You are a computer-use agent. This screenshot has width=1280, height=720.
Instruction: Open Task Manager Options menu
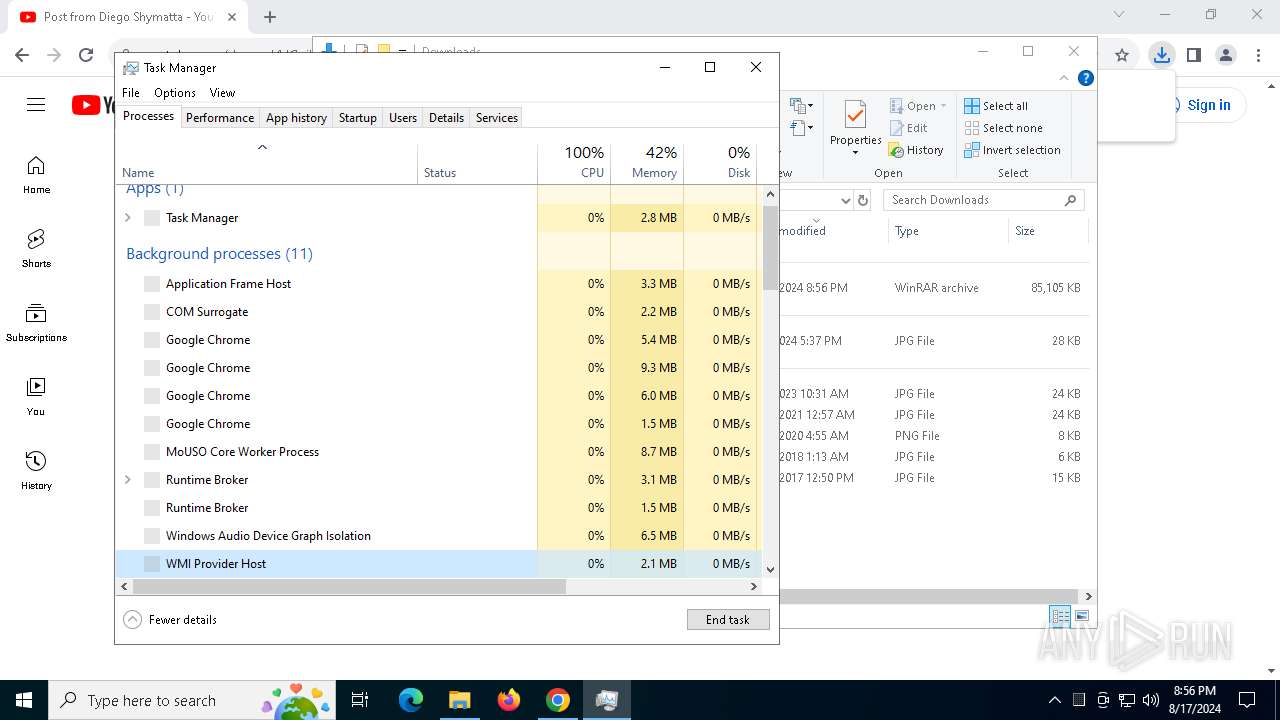(175, 93)
